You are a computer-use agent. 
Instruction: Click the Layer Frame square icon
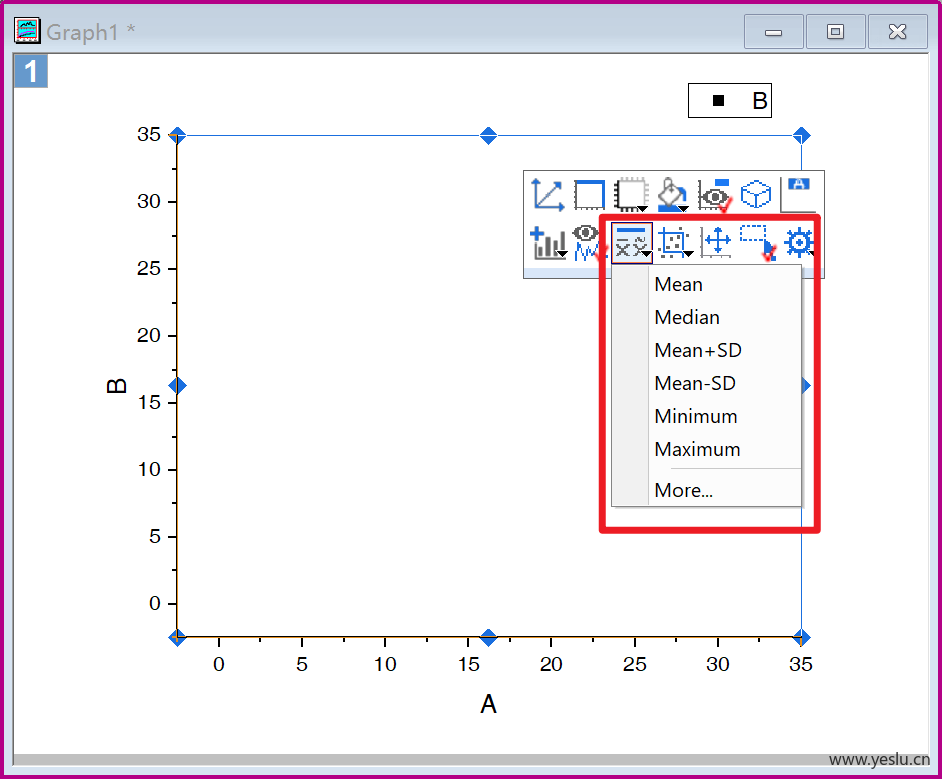(x=589, y=195)
